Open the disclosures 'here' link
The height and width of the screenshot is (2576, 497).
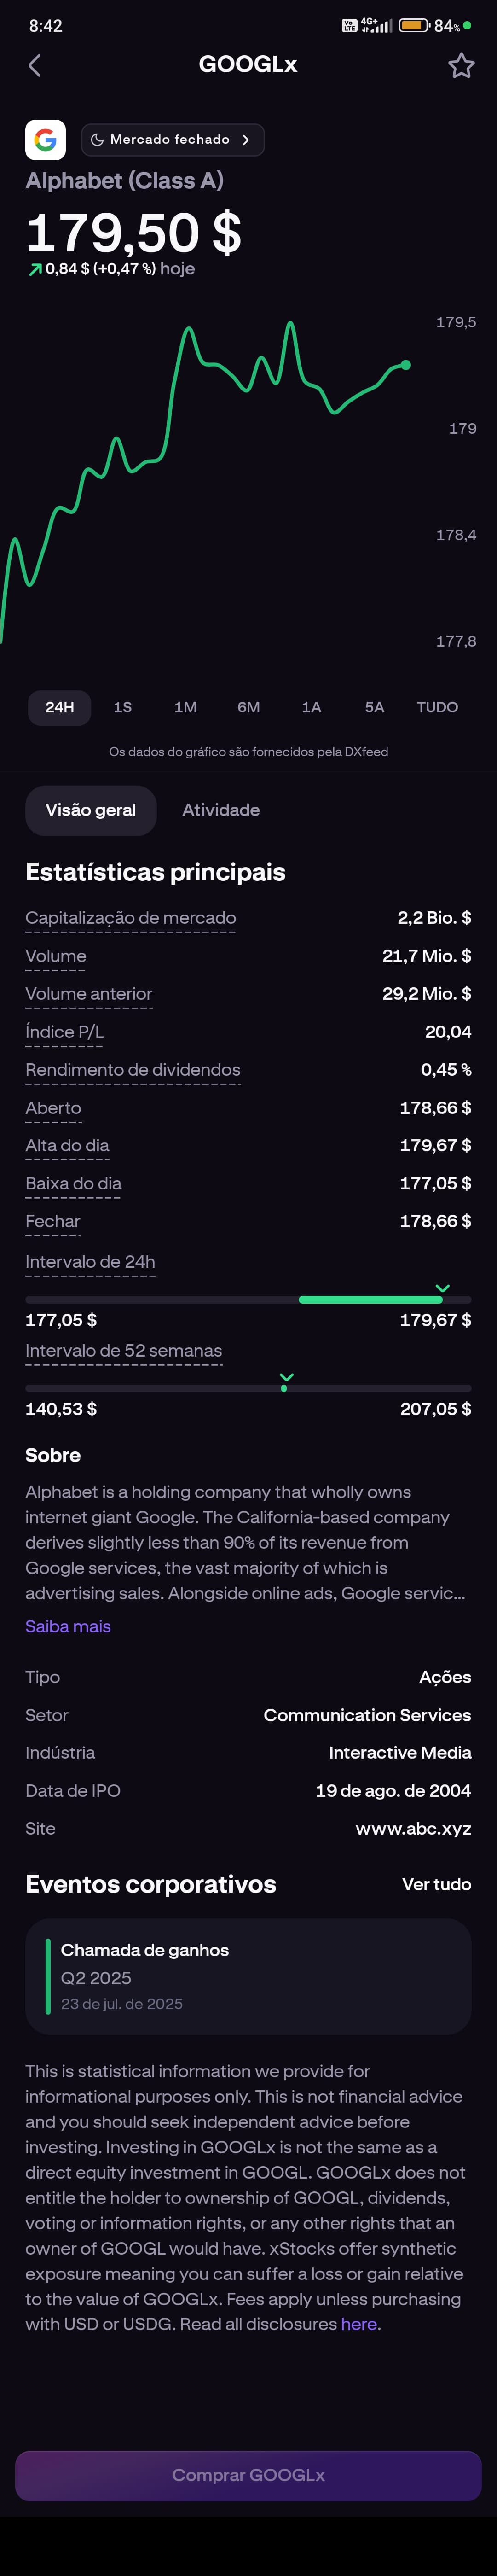point(358,2324)
